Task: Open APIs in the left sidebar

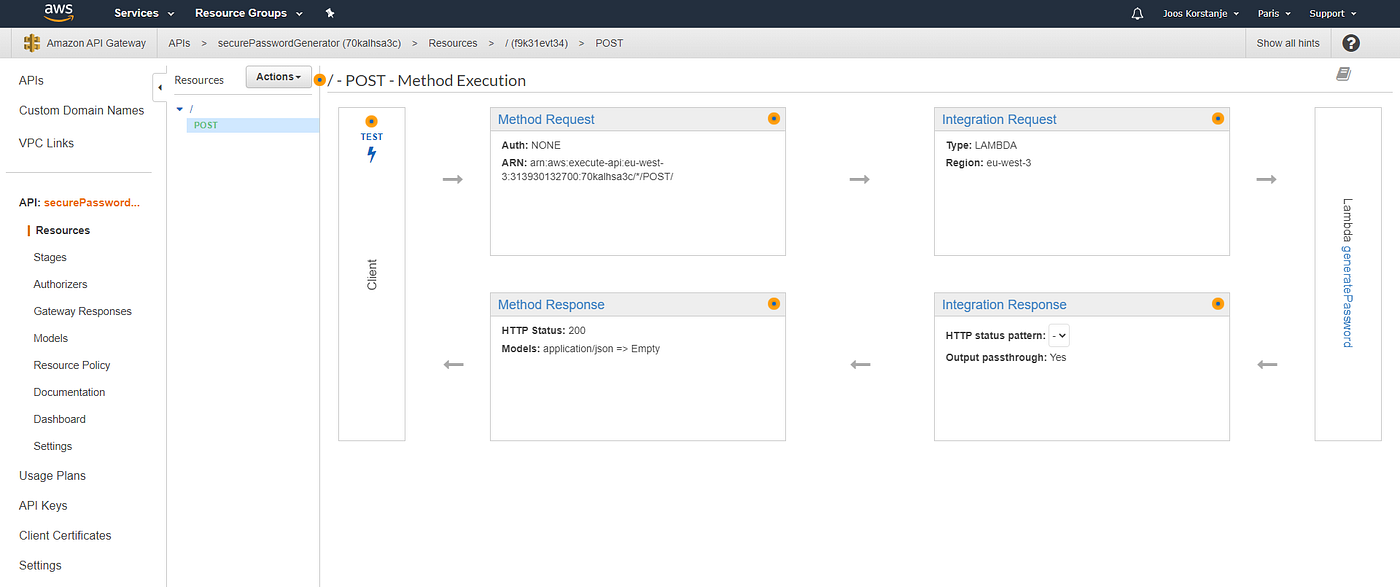Action: pyautogui.click(x=31, y=81)
